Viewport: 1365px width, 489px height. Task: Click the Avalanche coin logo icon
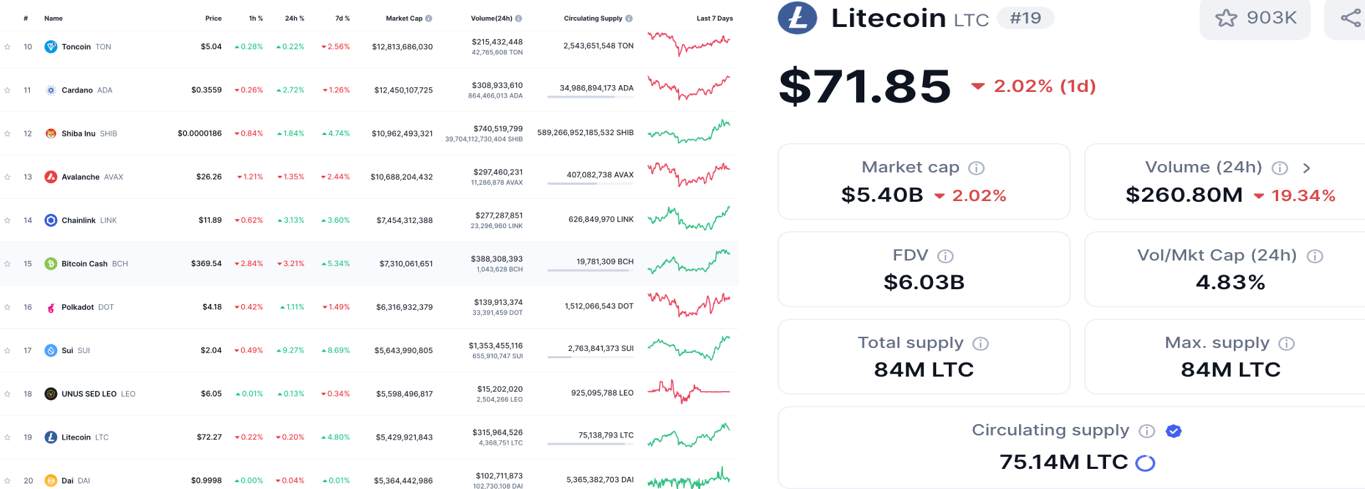click(51, 177)
